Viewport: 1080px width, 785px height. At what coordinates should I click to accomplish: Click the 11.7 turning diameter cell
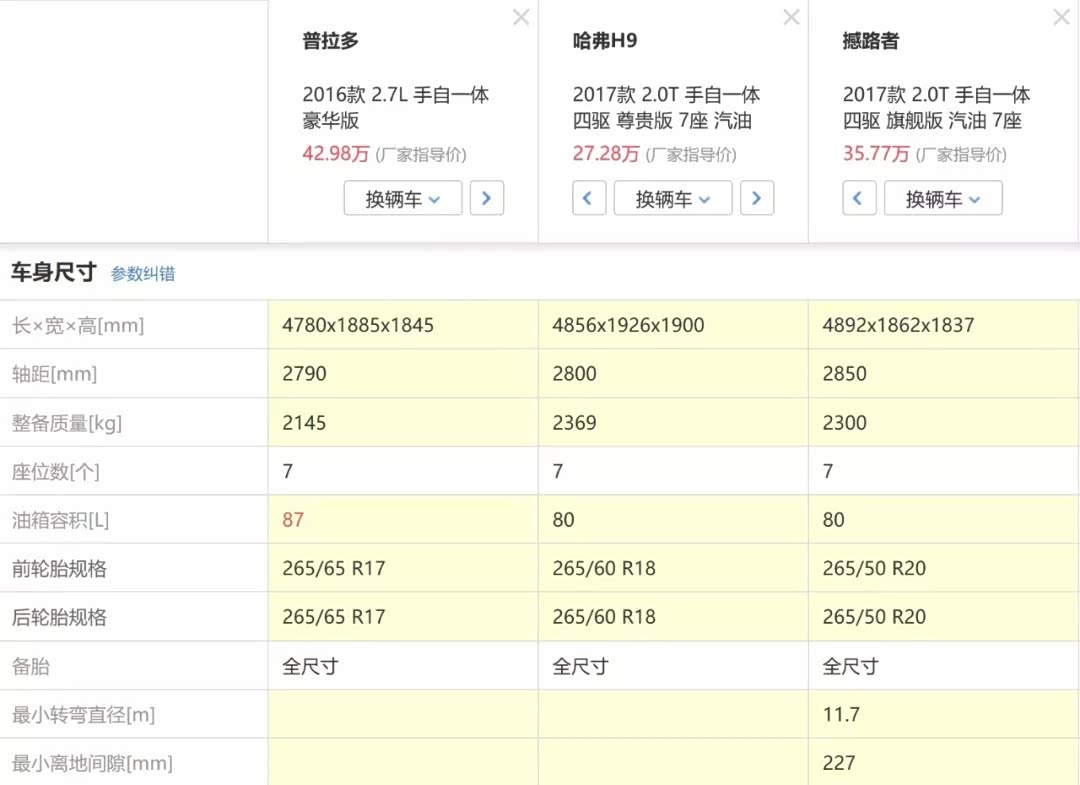click(x=841, y=715)
